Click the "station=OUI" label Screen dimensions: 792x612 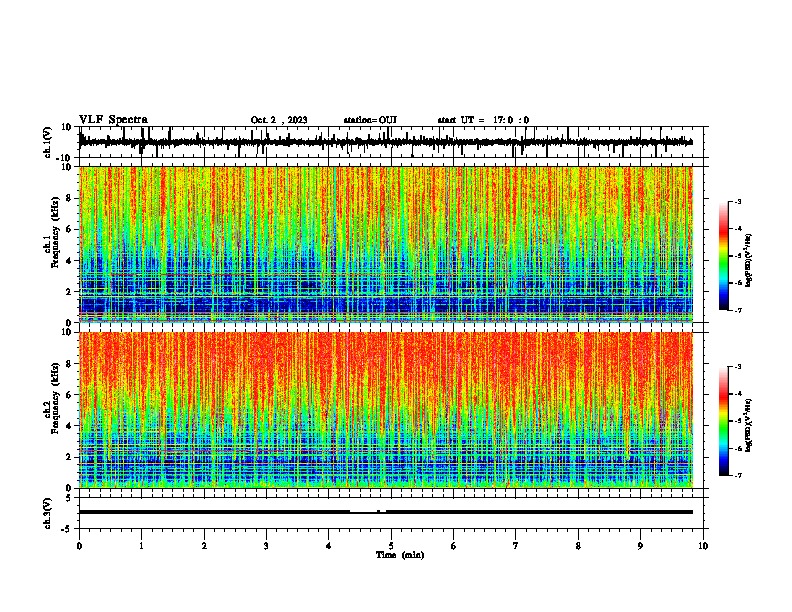[x=370, y=120]
